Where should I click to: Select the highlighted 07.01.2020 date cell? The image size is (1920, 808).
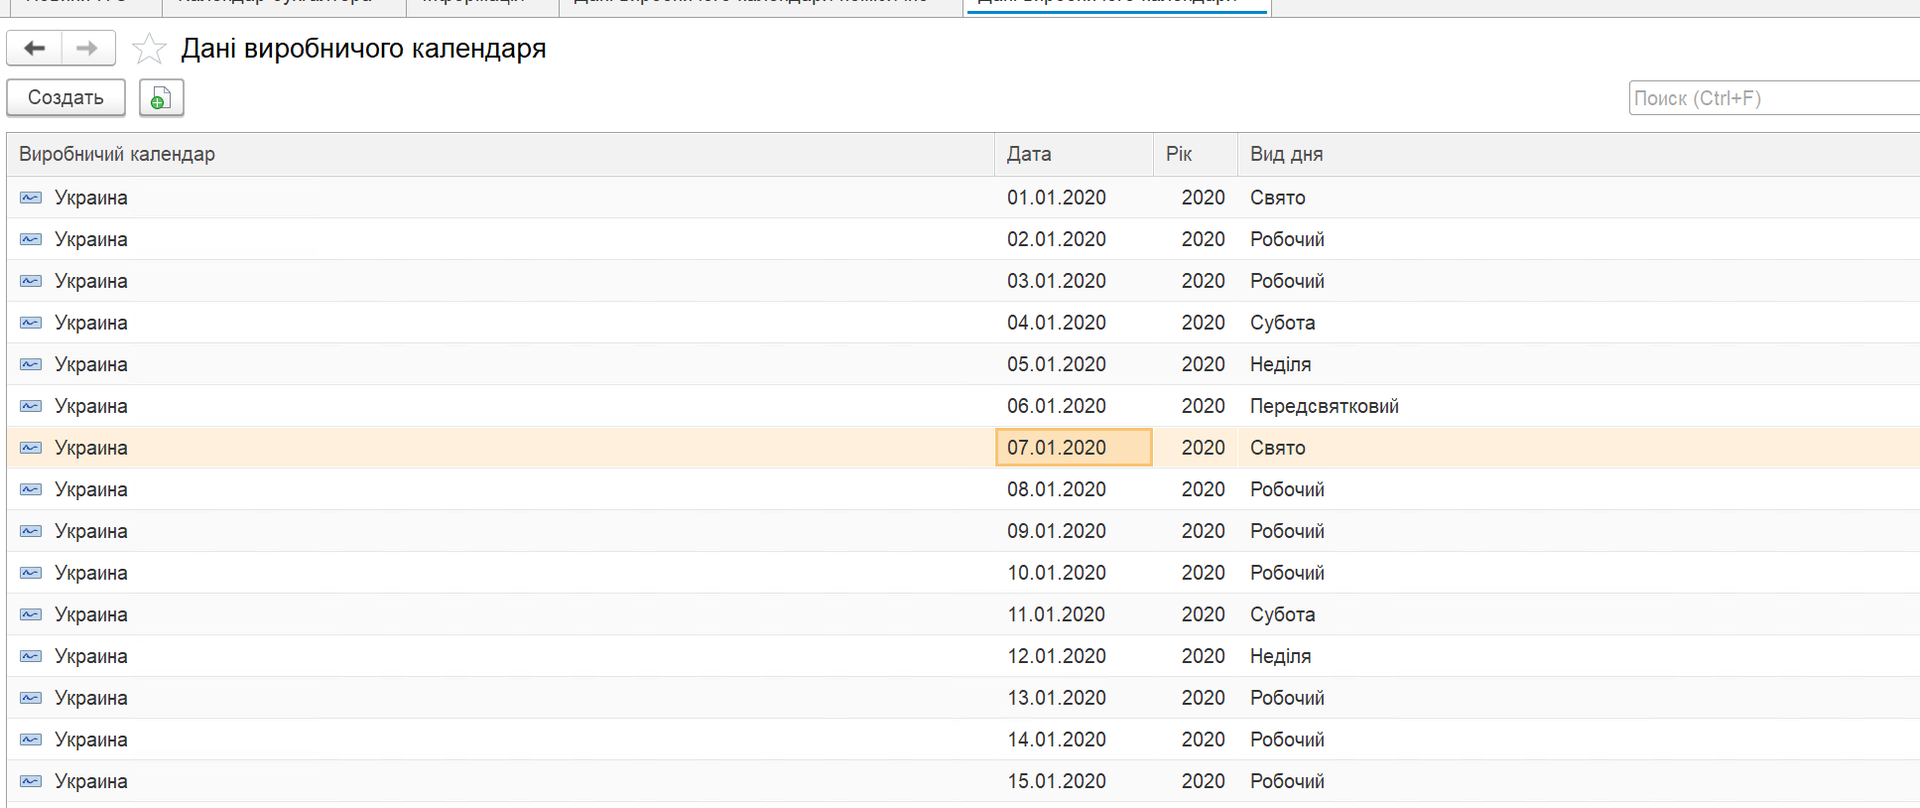[x=1072, y=448]
